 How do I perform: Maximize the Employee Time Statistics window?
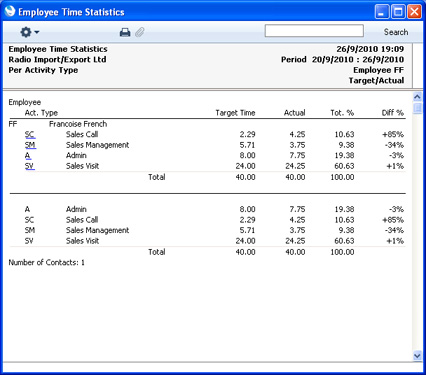click(x=398, y=12)
